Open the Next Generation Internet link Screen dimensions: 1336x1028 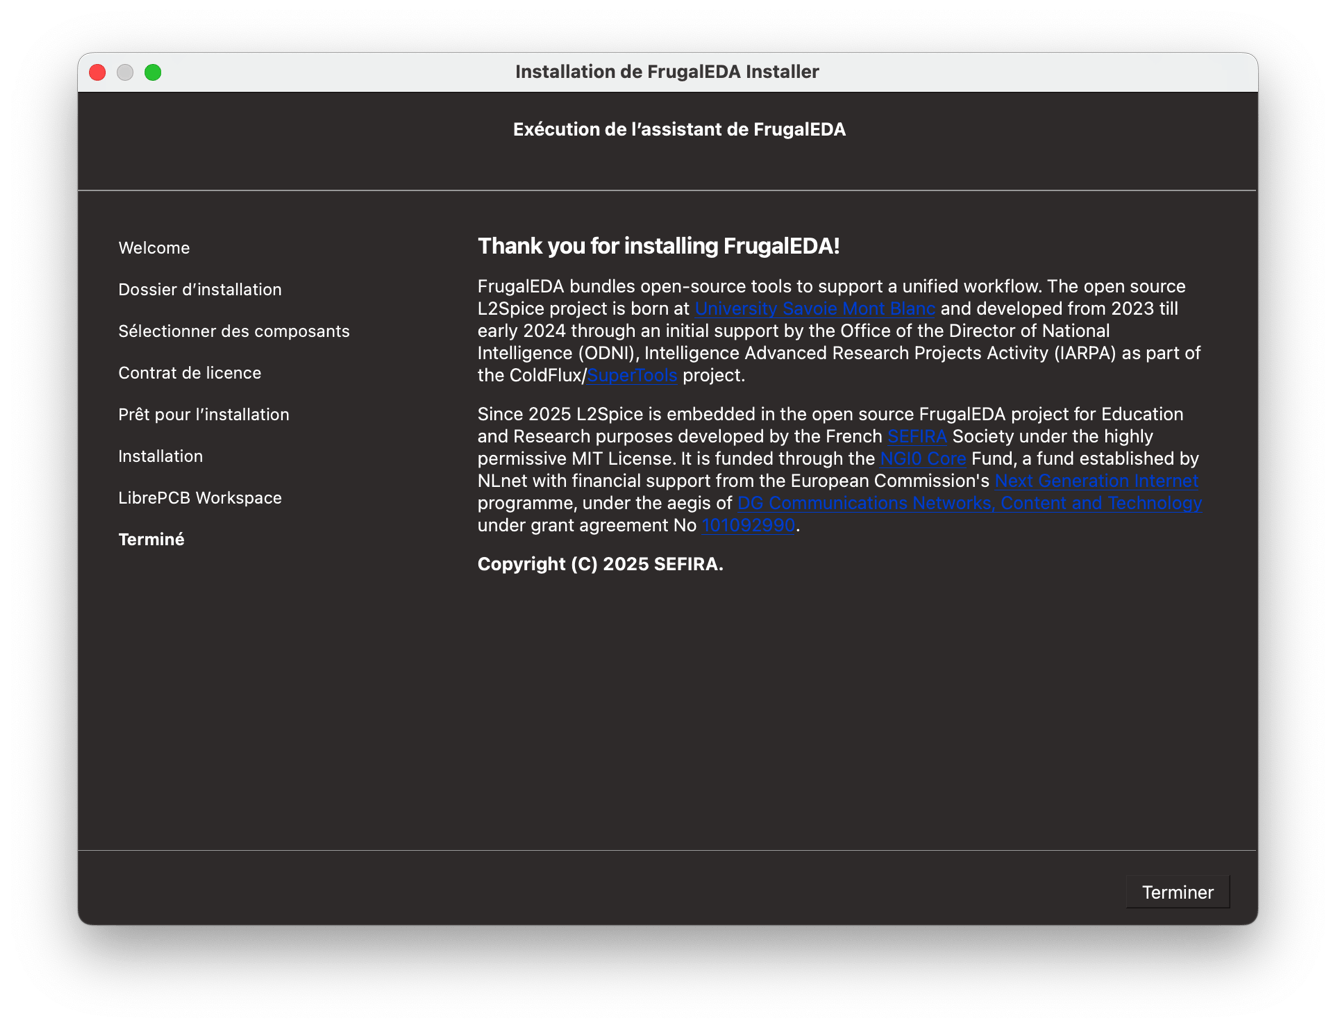[1095, 481]
